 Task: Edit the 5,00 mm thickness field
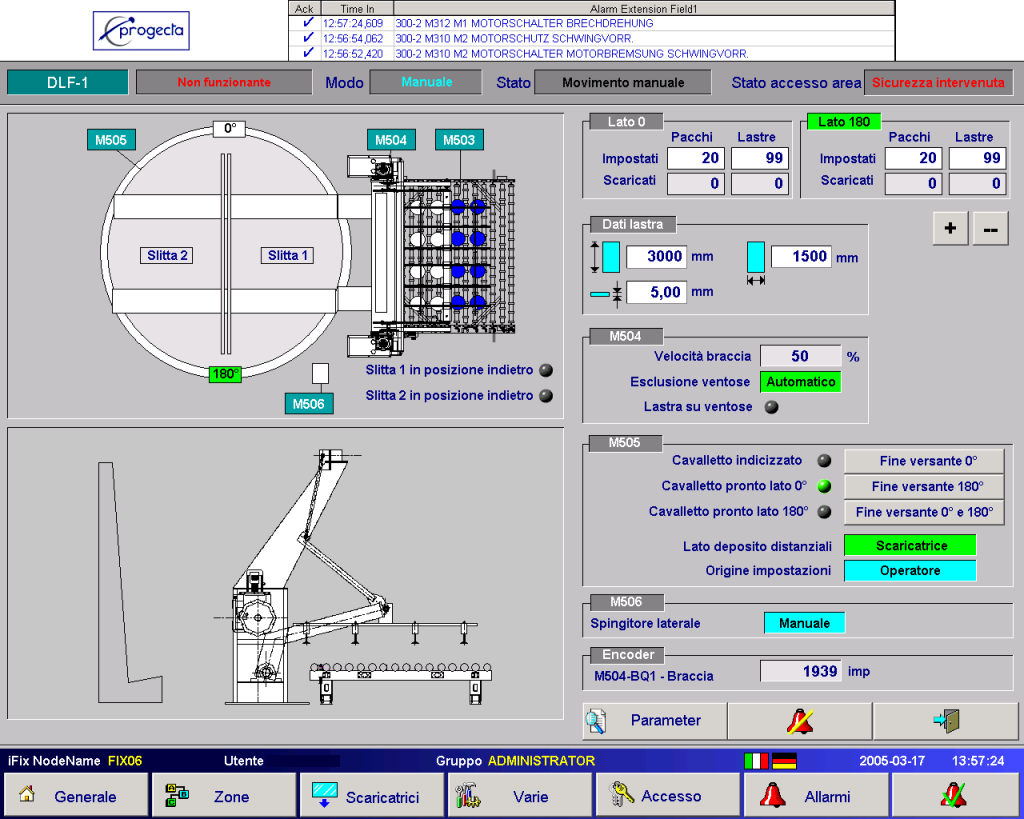(656, 292)
